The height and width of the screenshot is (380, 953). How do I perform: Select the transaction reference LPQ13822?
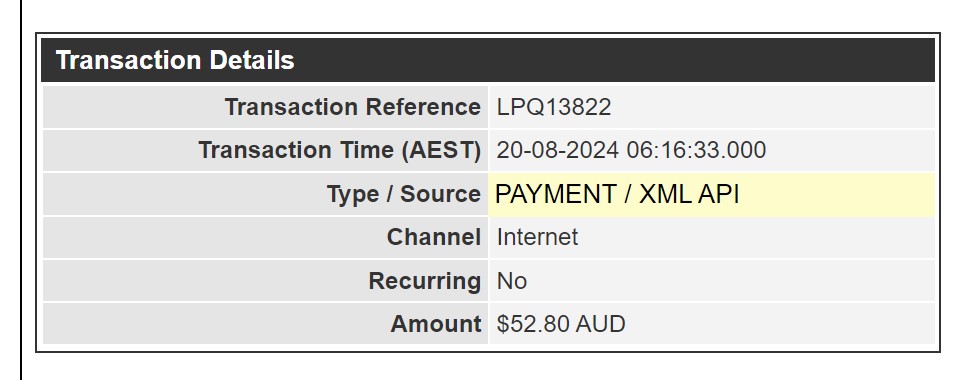pyautogui.click(x=554, y=107)
